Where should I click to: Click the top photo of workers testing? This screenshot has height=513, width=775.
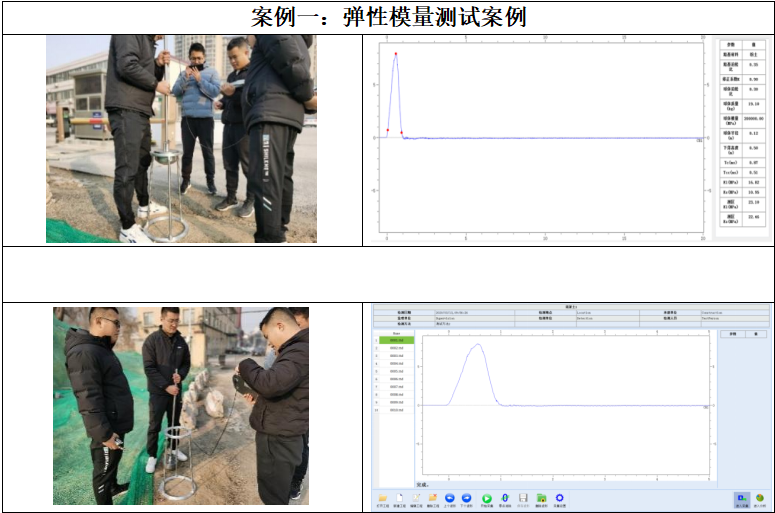[x=181, y=139]
